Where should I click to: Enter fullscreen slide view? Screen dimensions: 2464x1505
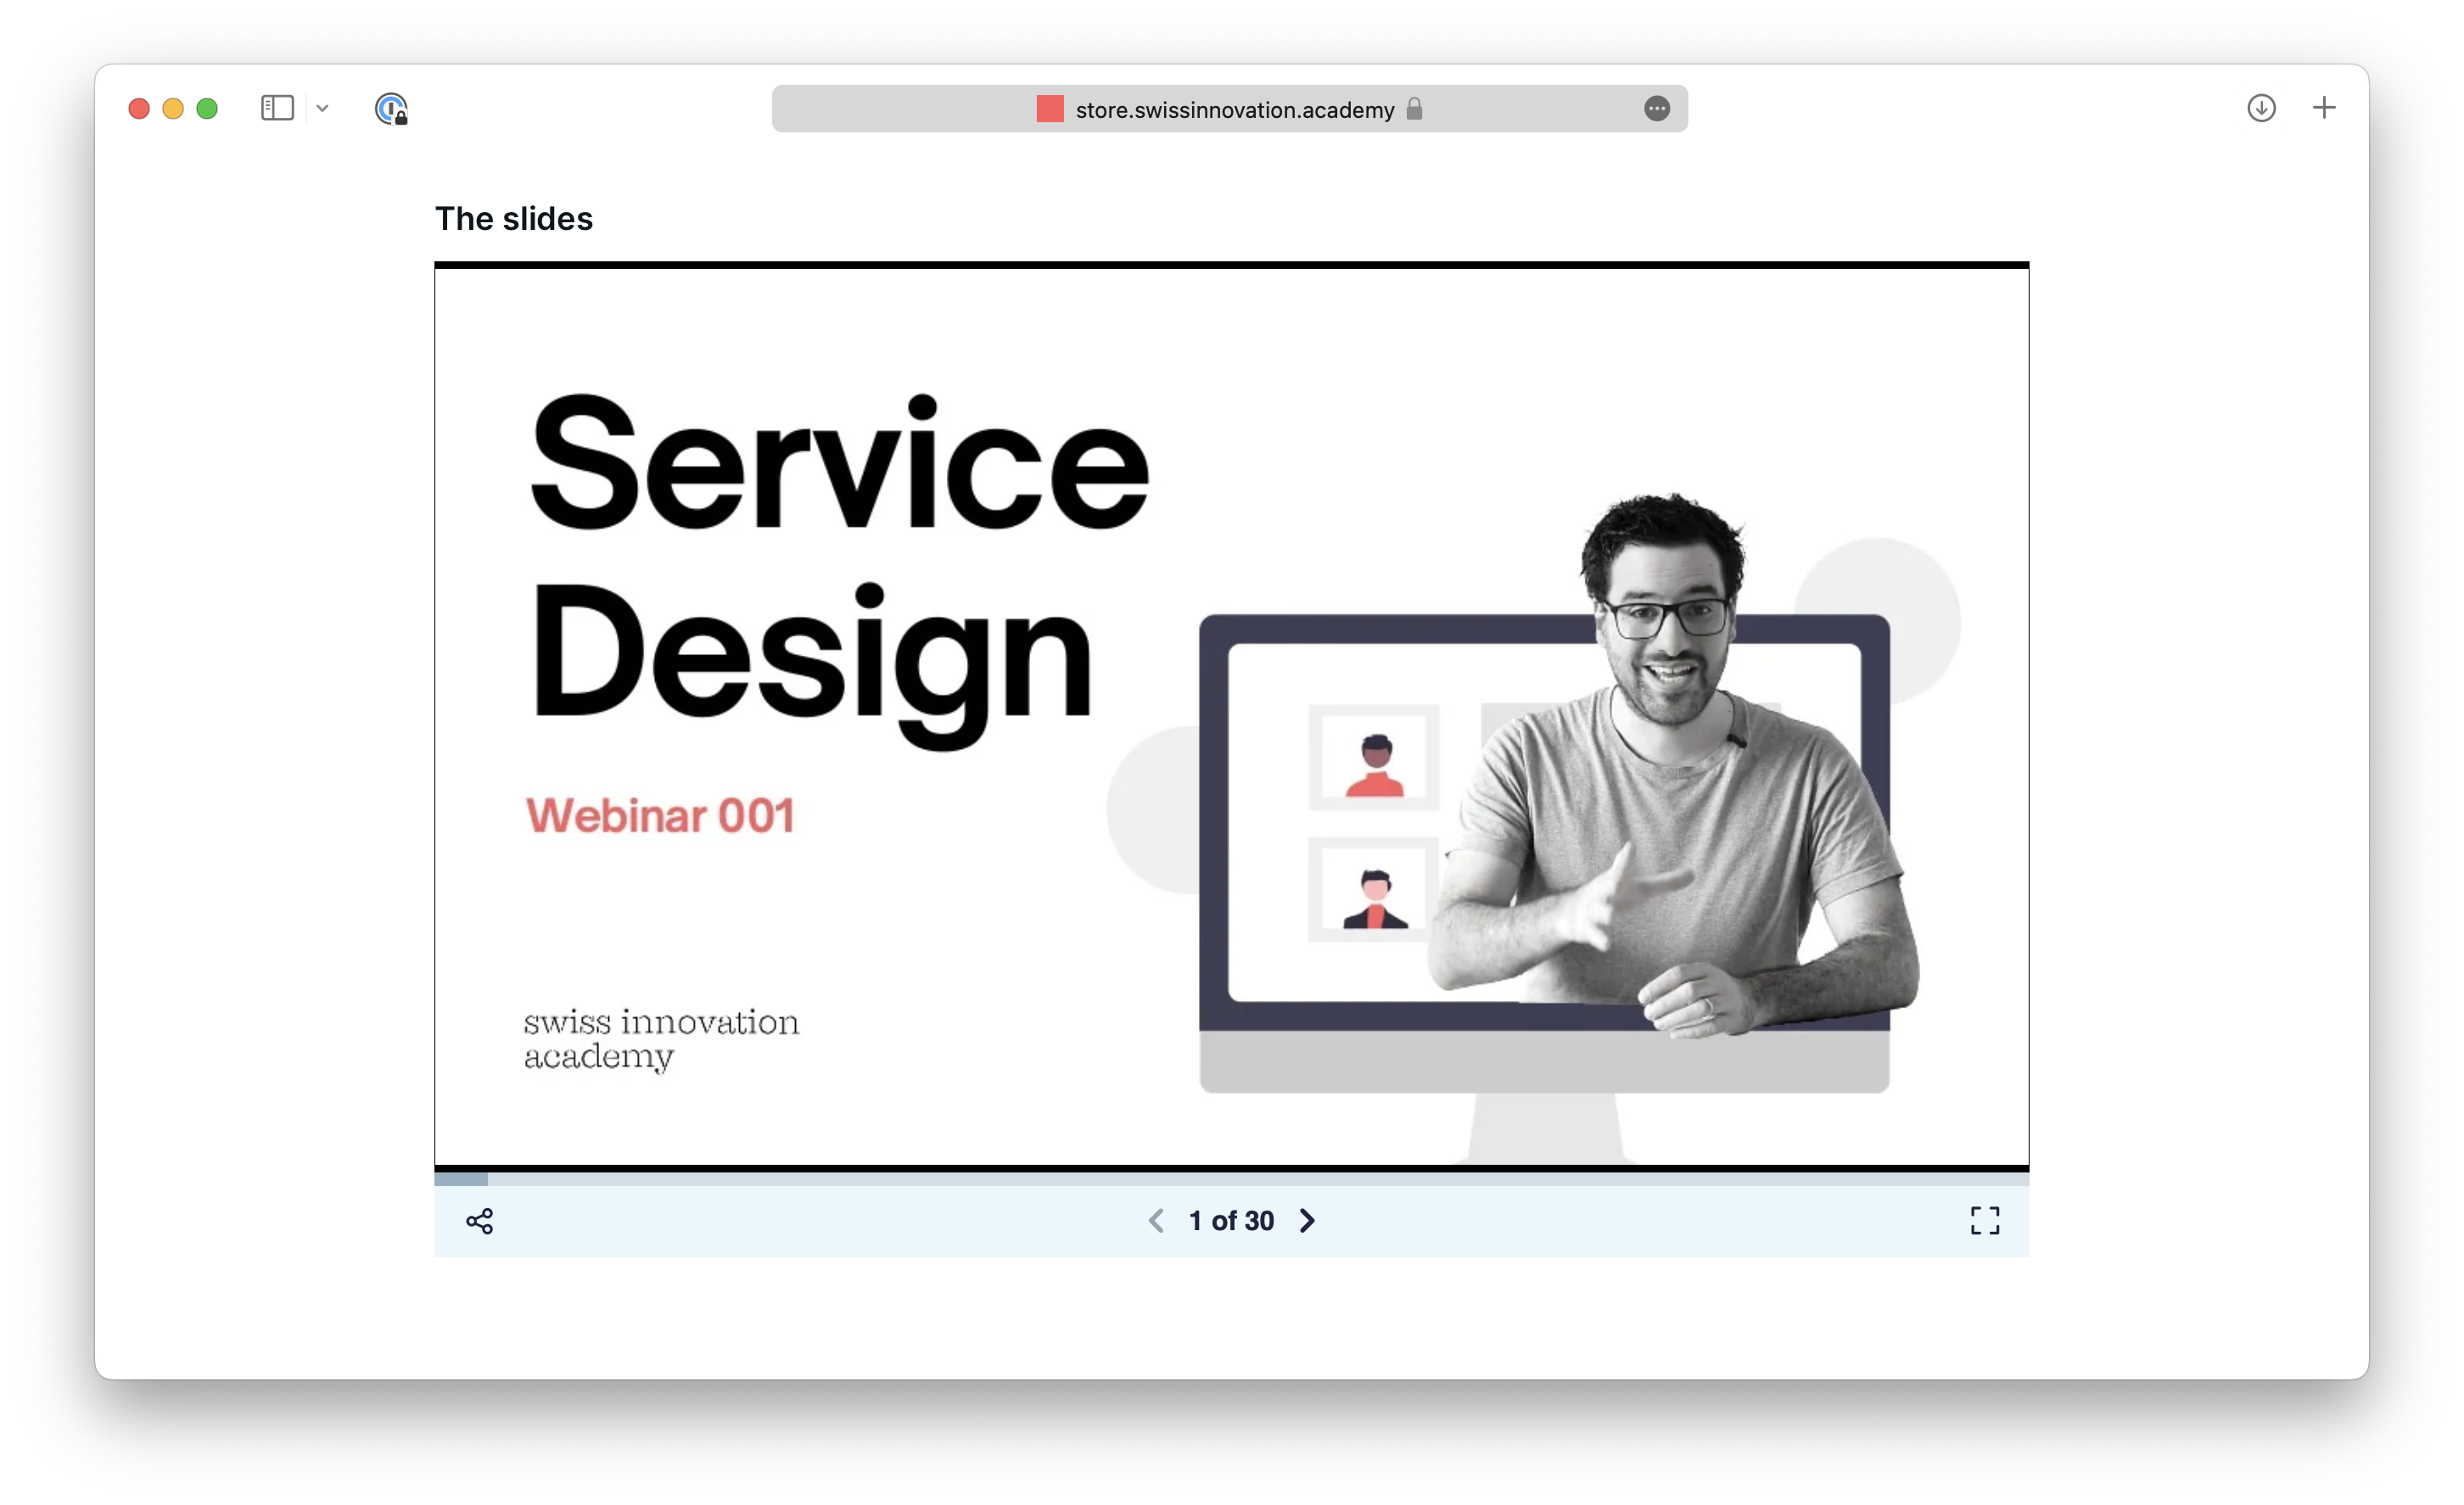(1984, 1220)
